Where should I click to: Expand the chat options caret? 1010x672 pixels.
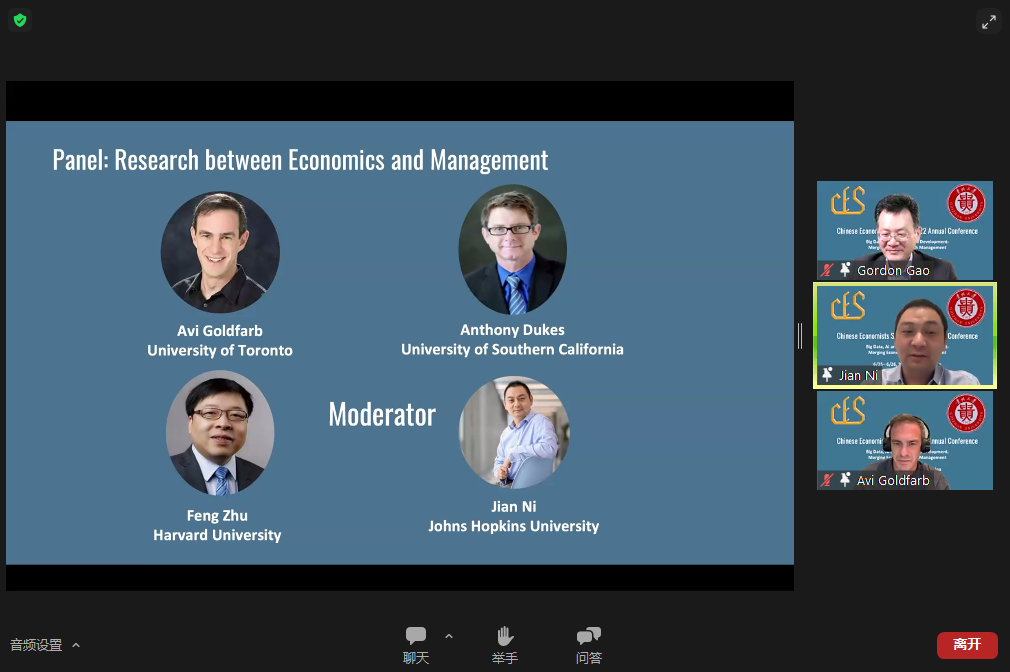(449, 636)
